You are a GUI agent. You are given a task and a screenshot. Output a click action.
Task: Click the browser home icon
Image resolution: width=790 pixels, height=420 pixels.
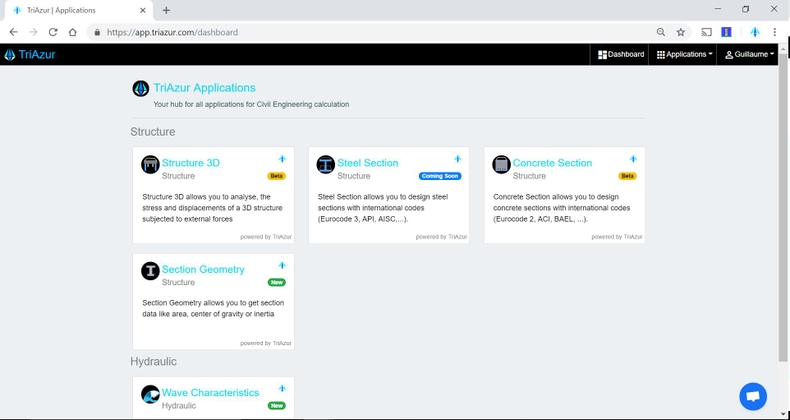[73, 32]
